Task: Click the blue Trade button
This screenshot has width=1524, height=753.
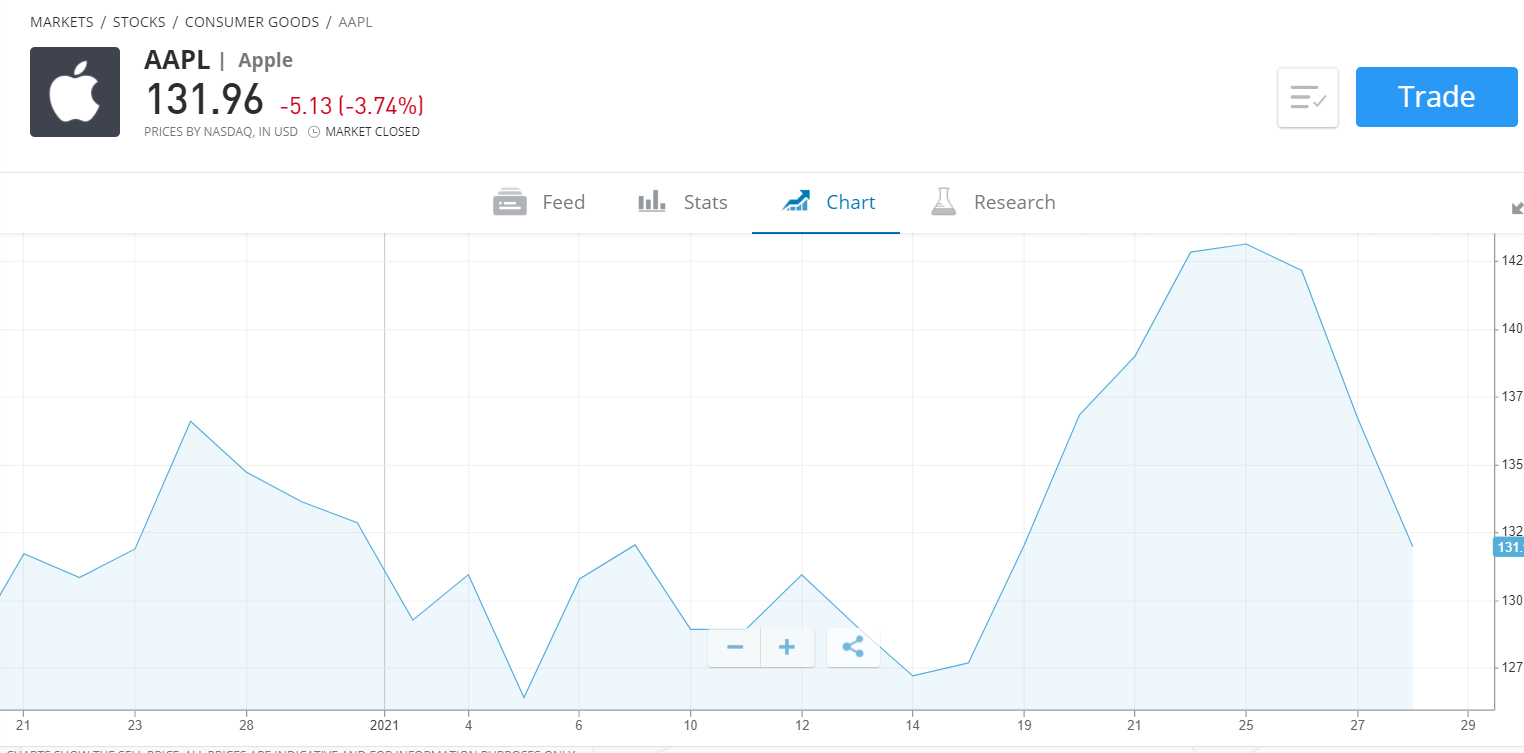Action: 1436,97
